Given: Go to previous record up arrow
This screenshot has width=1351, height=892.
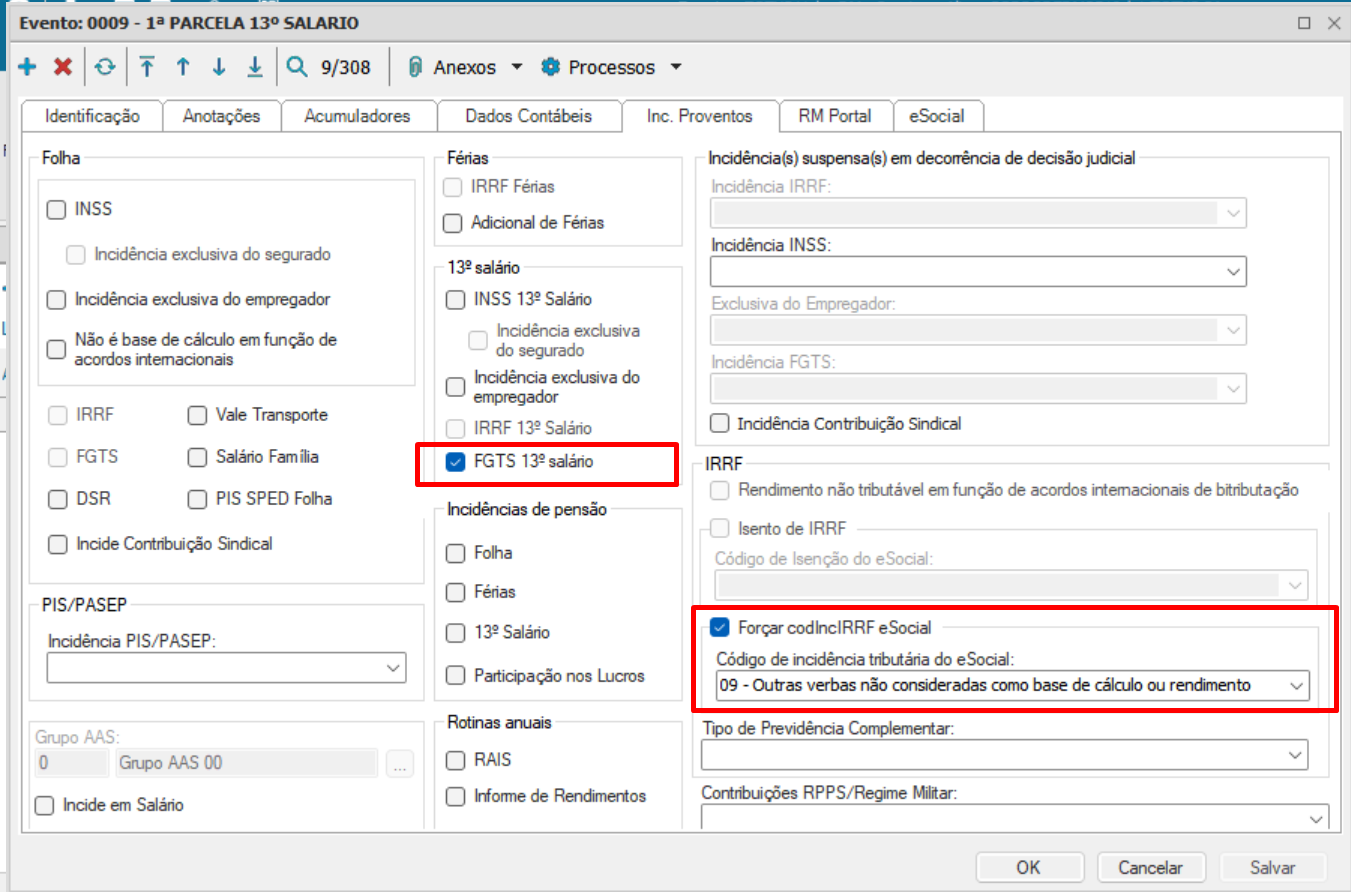Looking at the screenshot, I should (x=183, y=67).
